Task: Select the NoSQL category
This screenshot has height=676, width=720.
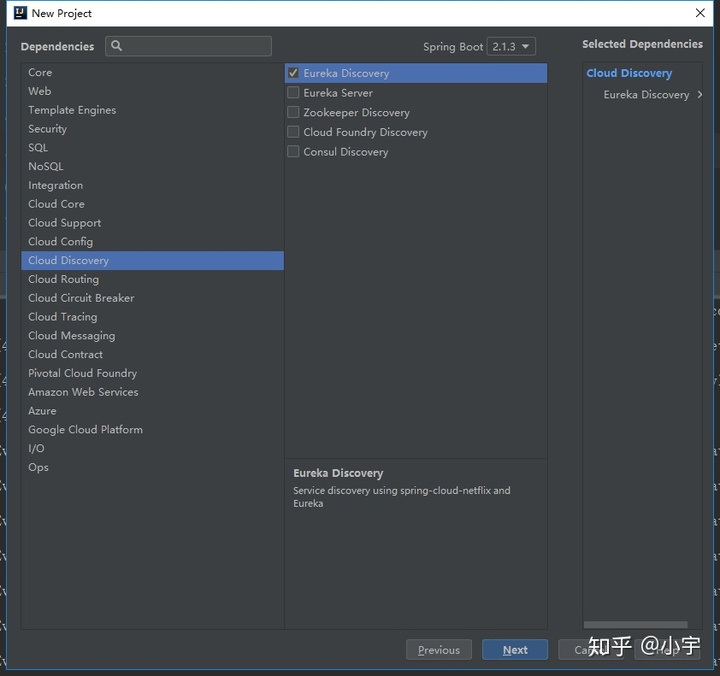Action: point(152,167)
